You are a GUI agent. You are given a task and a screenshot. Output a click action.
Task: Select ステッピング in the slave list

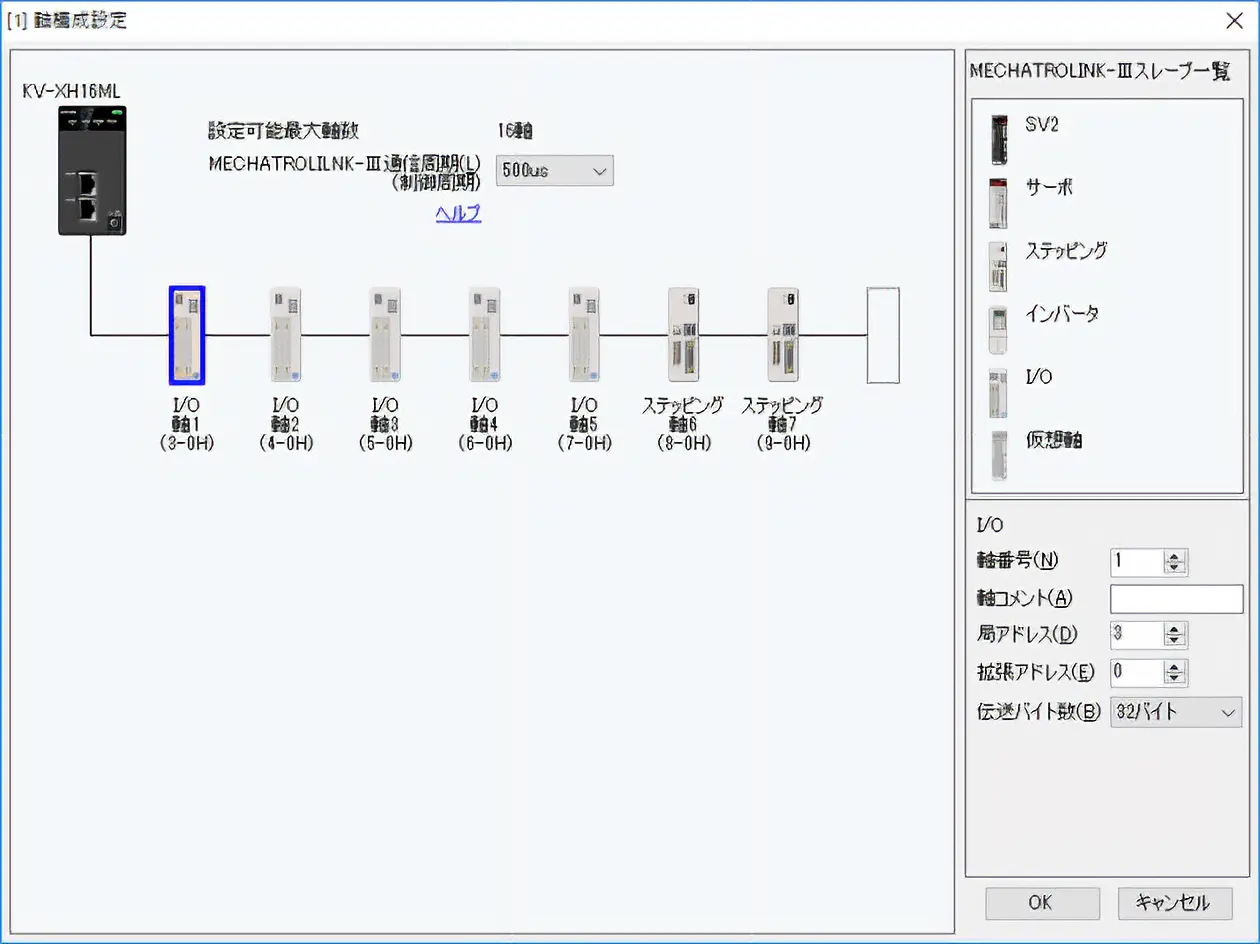click(x=1065, y=251)
